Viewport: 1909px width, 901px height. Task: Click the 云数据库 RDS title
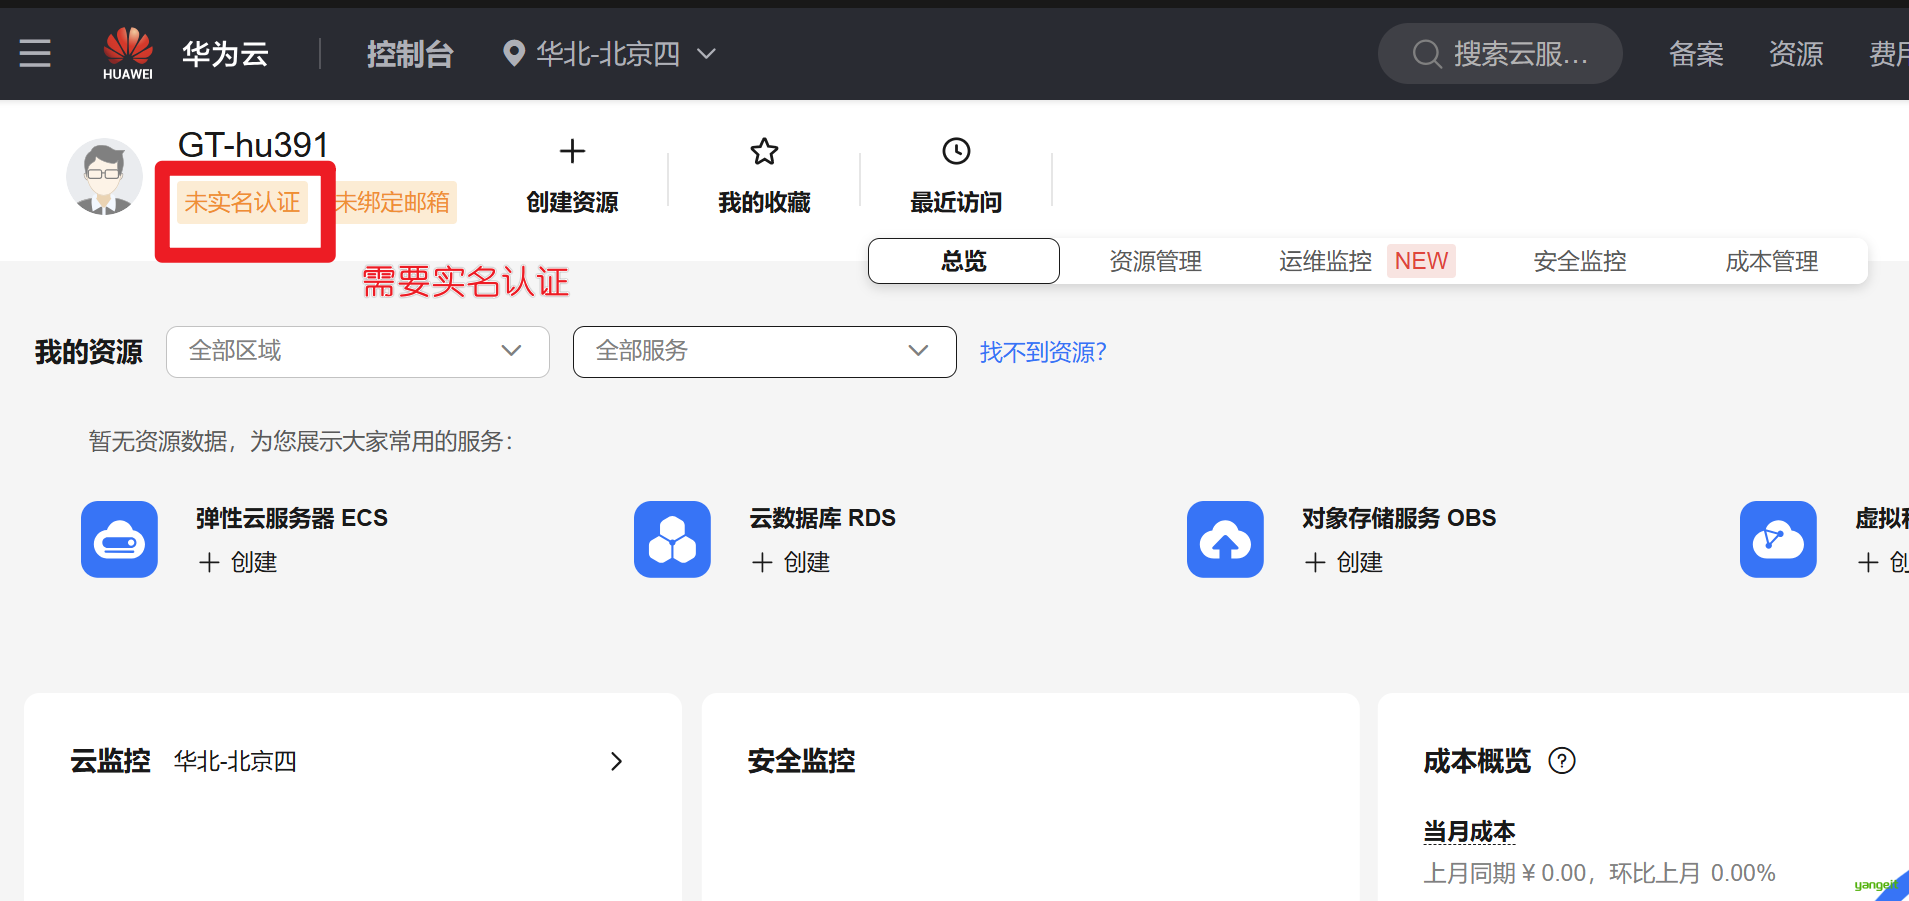tap(823, 518)
